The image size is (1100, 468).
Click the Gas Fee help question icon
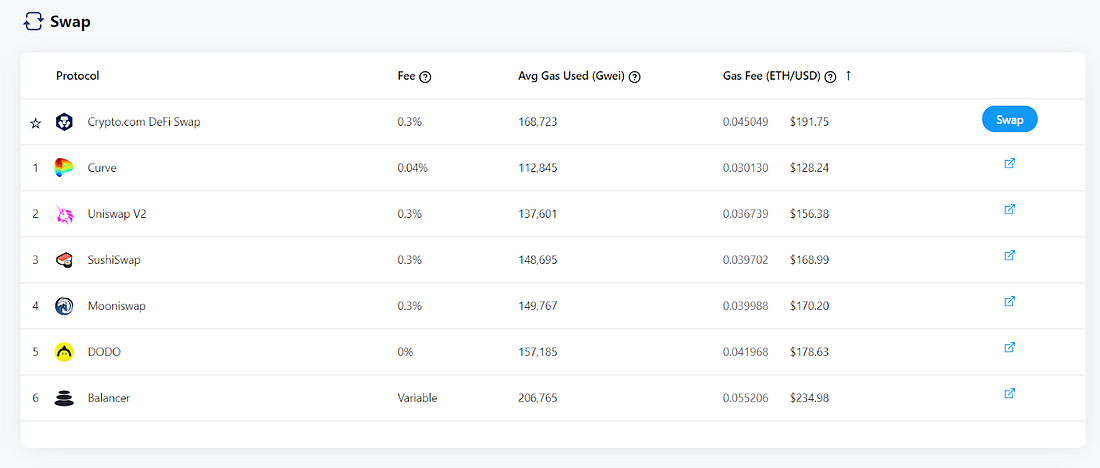831,76
